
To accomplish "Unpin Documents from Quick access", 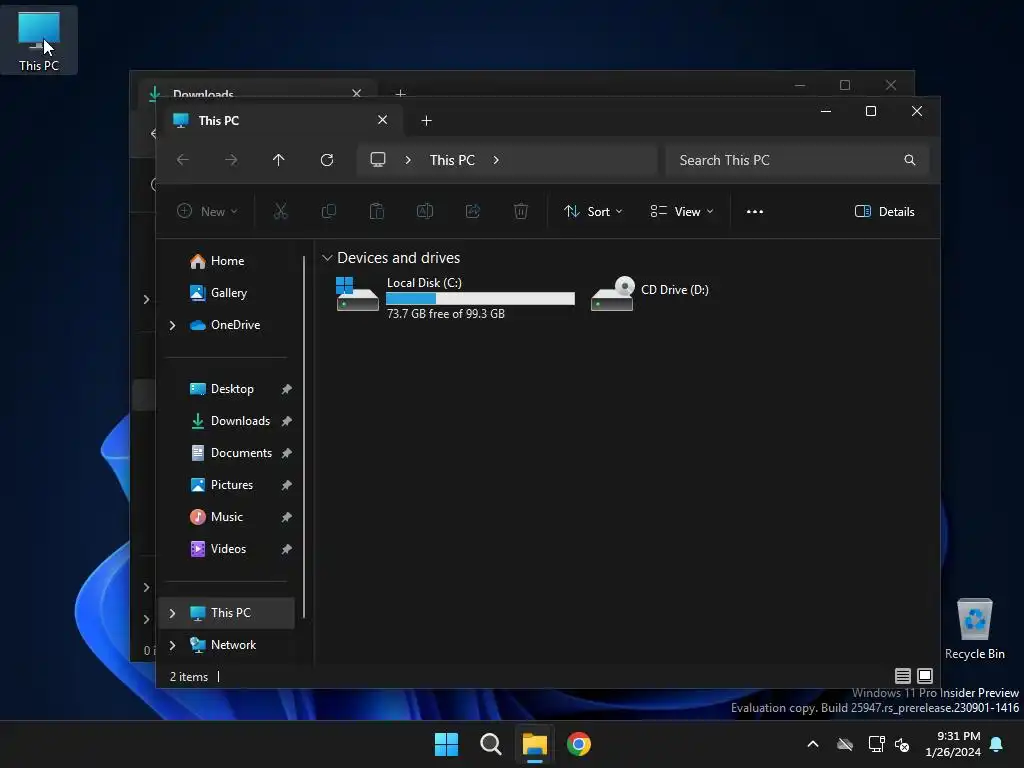I will pos(286,453).
